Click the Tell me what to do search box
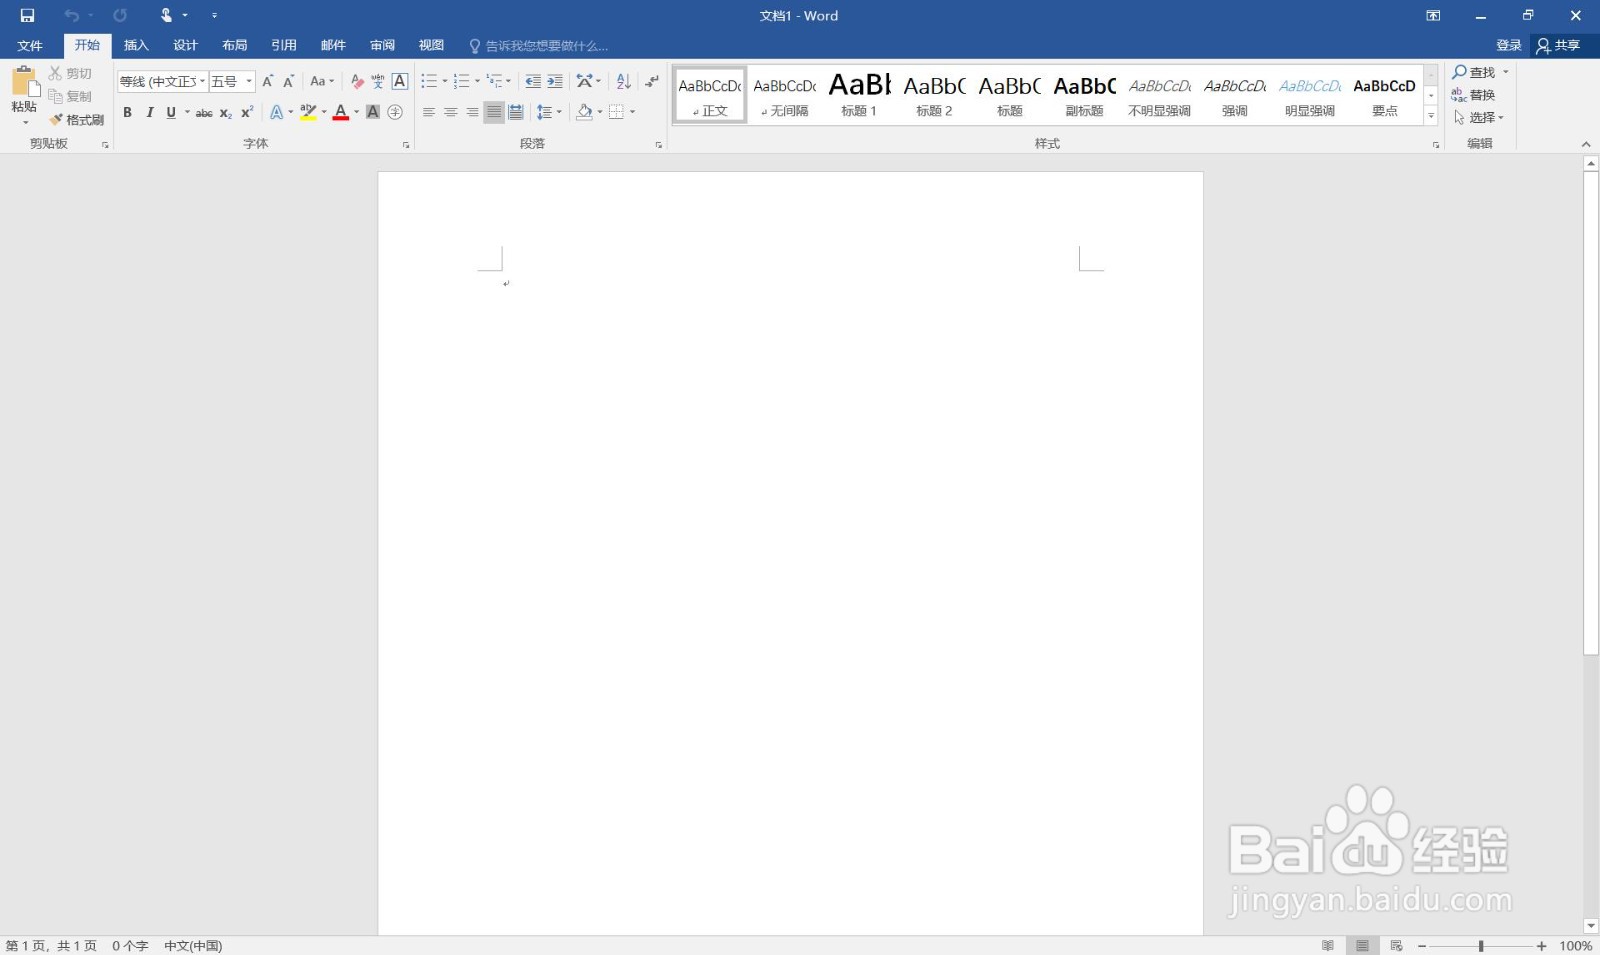 tap(539, 46)
